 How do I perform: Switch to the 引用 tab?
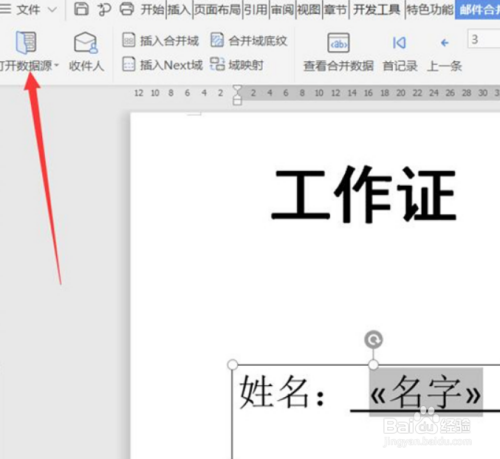(256, 10)
